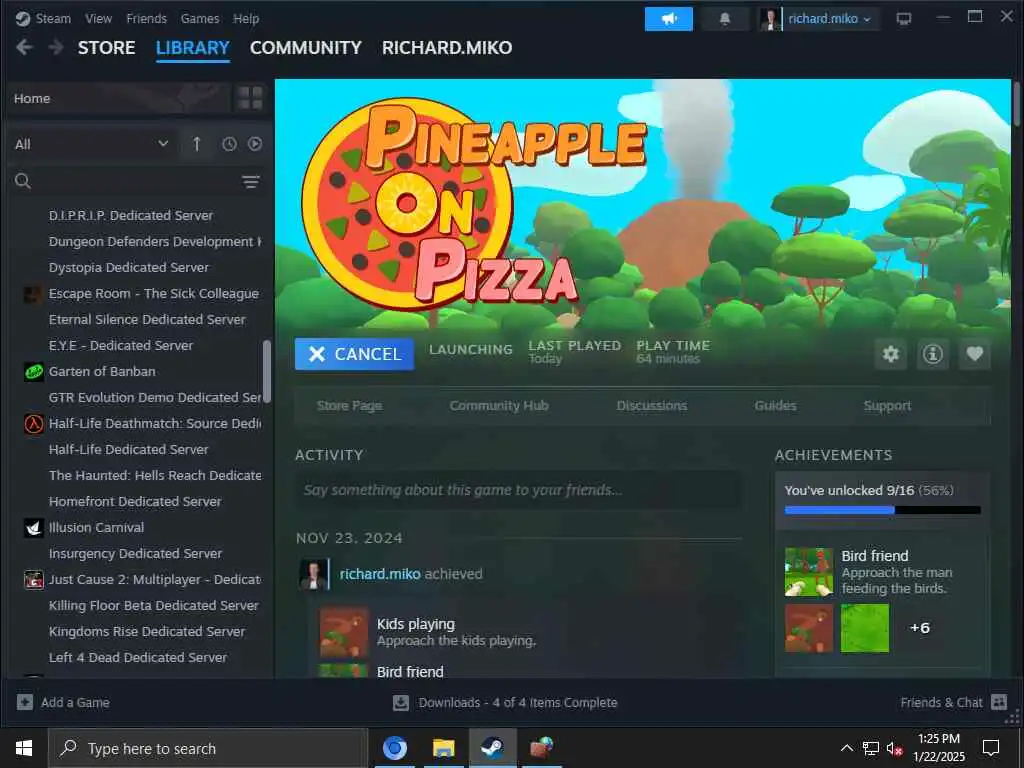Click the sort ascending arrow icon
1024x768 pixels.
[197, 144]
